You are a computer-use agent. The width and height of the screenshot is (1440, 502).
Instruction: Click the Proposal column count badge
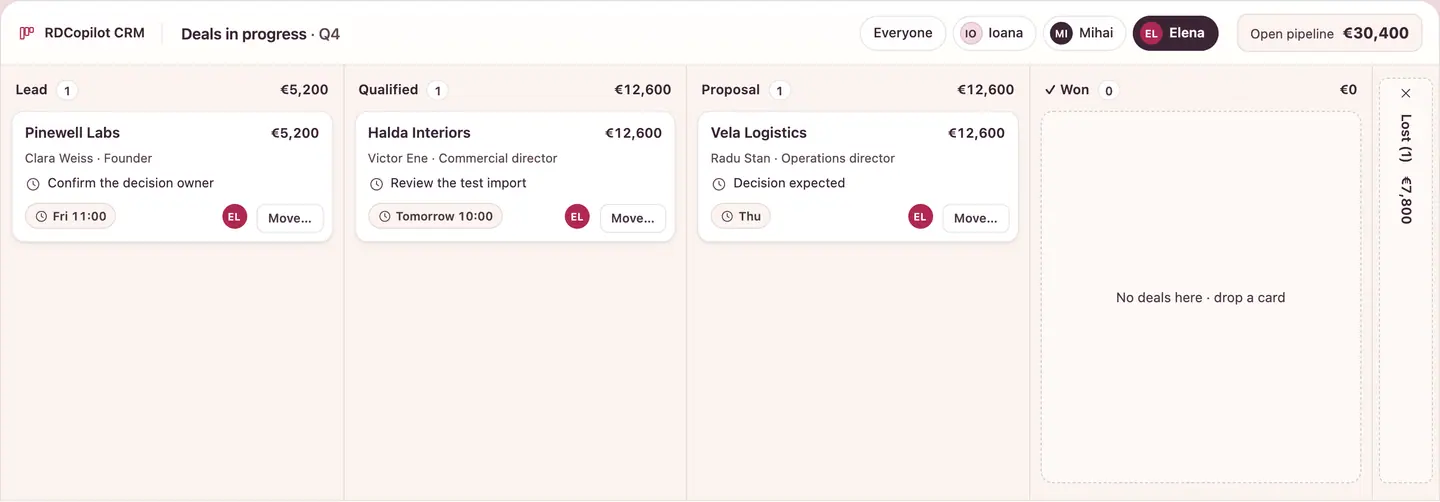(780, 91)
